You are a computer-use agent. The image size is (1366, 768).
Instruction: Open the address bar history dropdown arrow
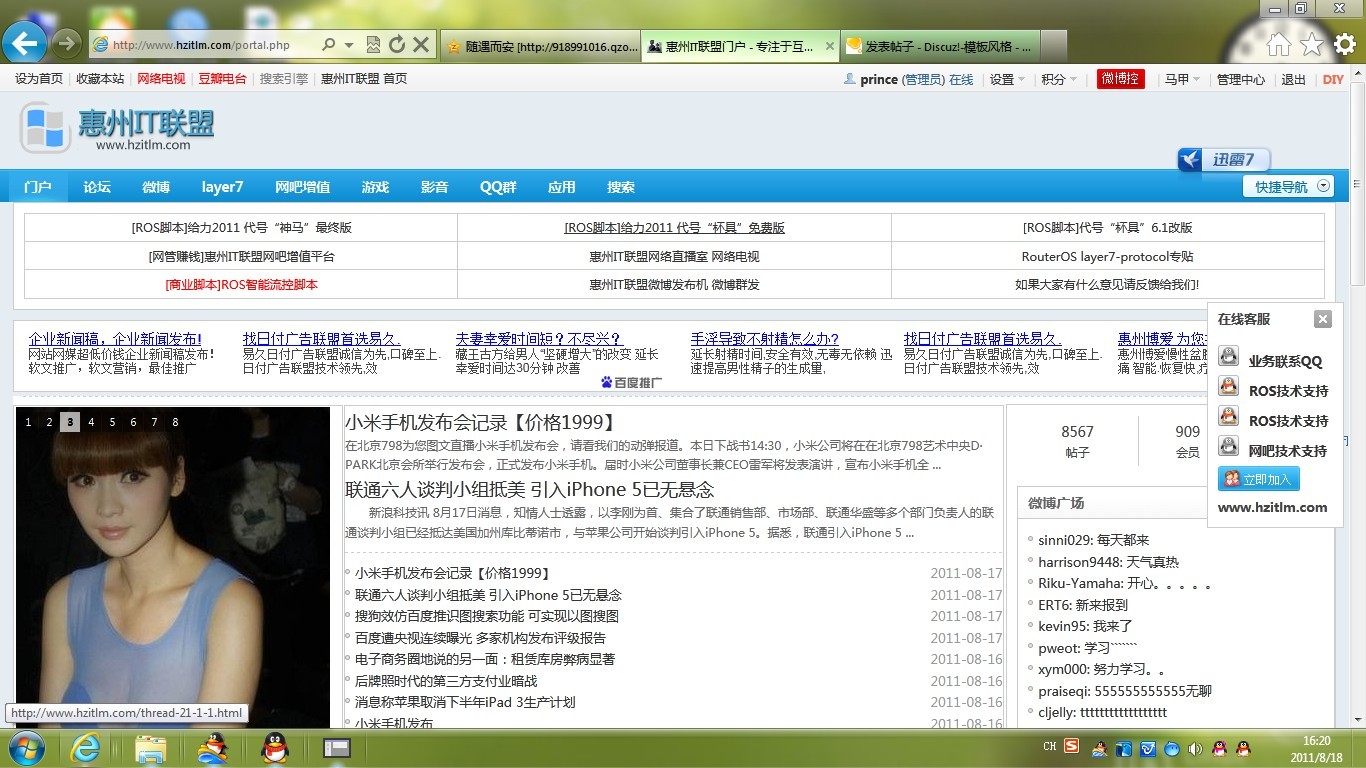[x=349, y=45]
